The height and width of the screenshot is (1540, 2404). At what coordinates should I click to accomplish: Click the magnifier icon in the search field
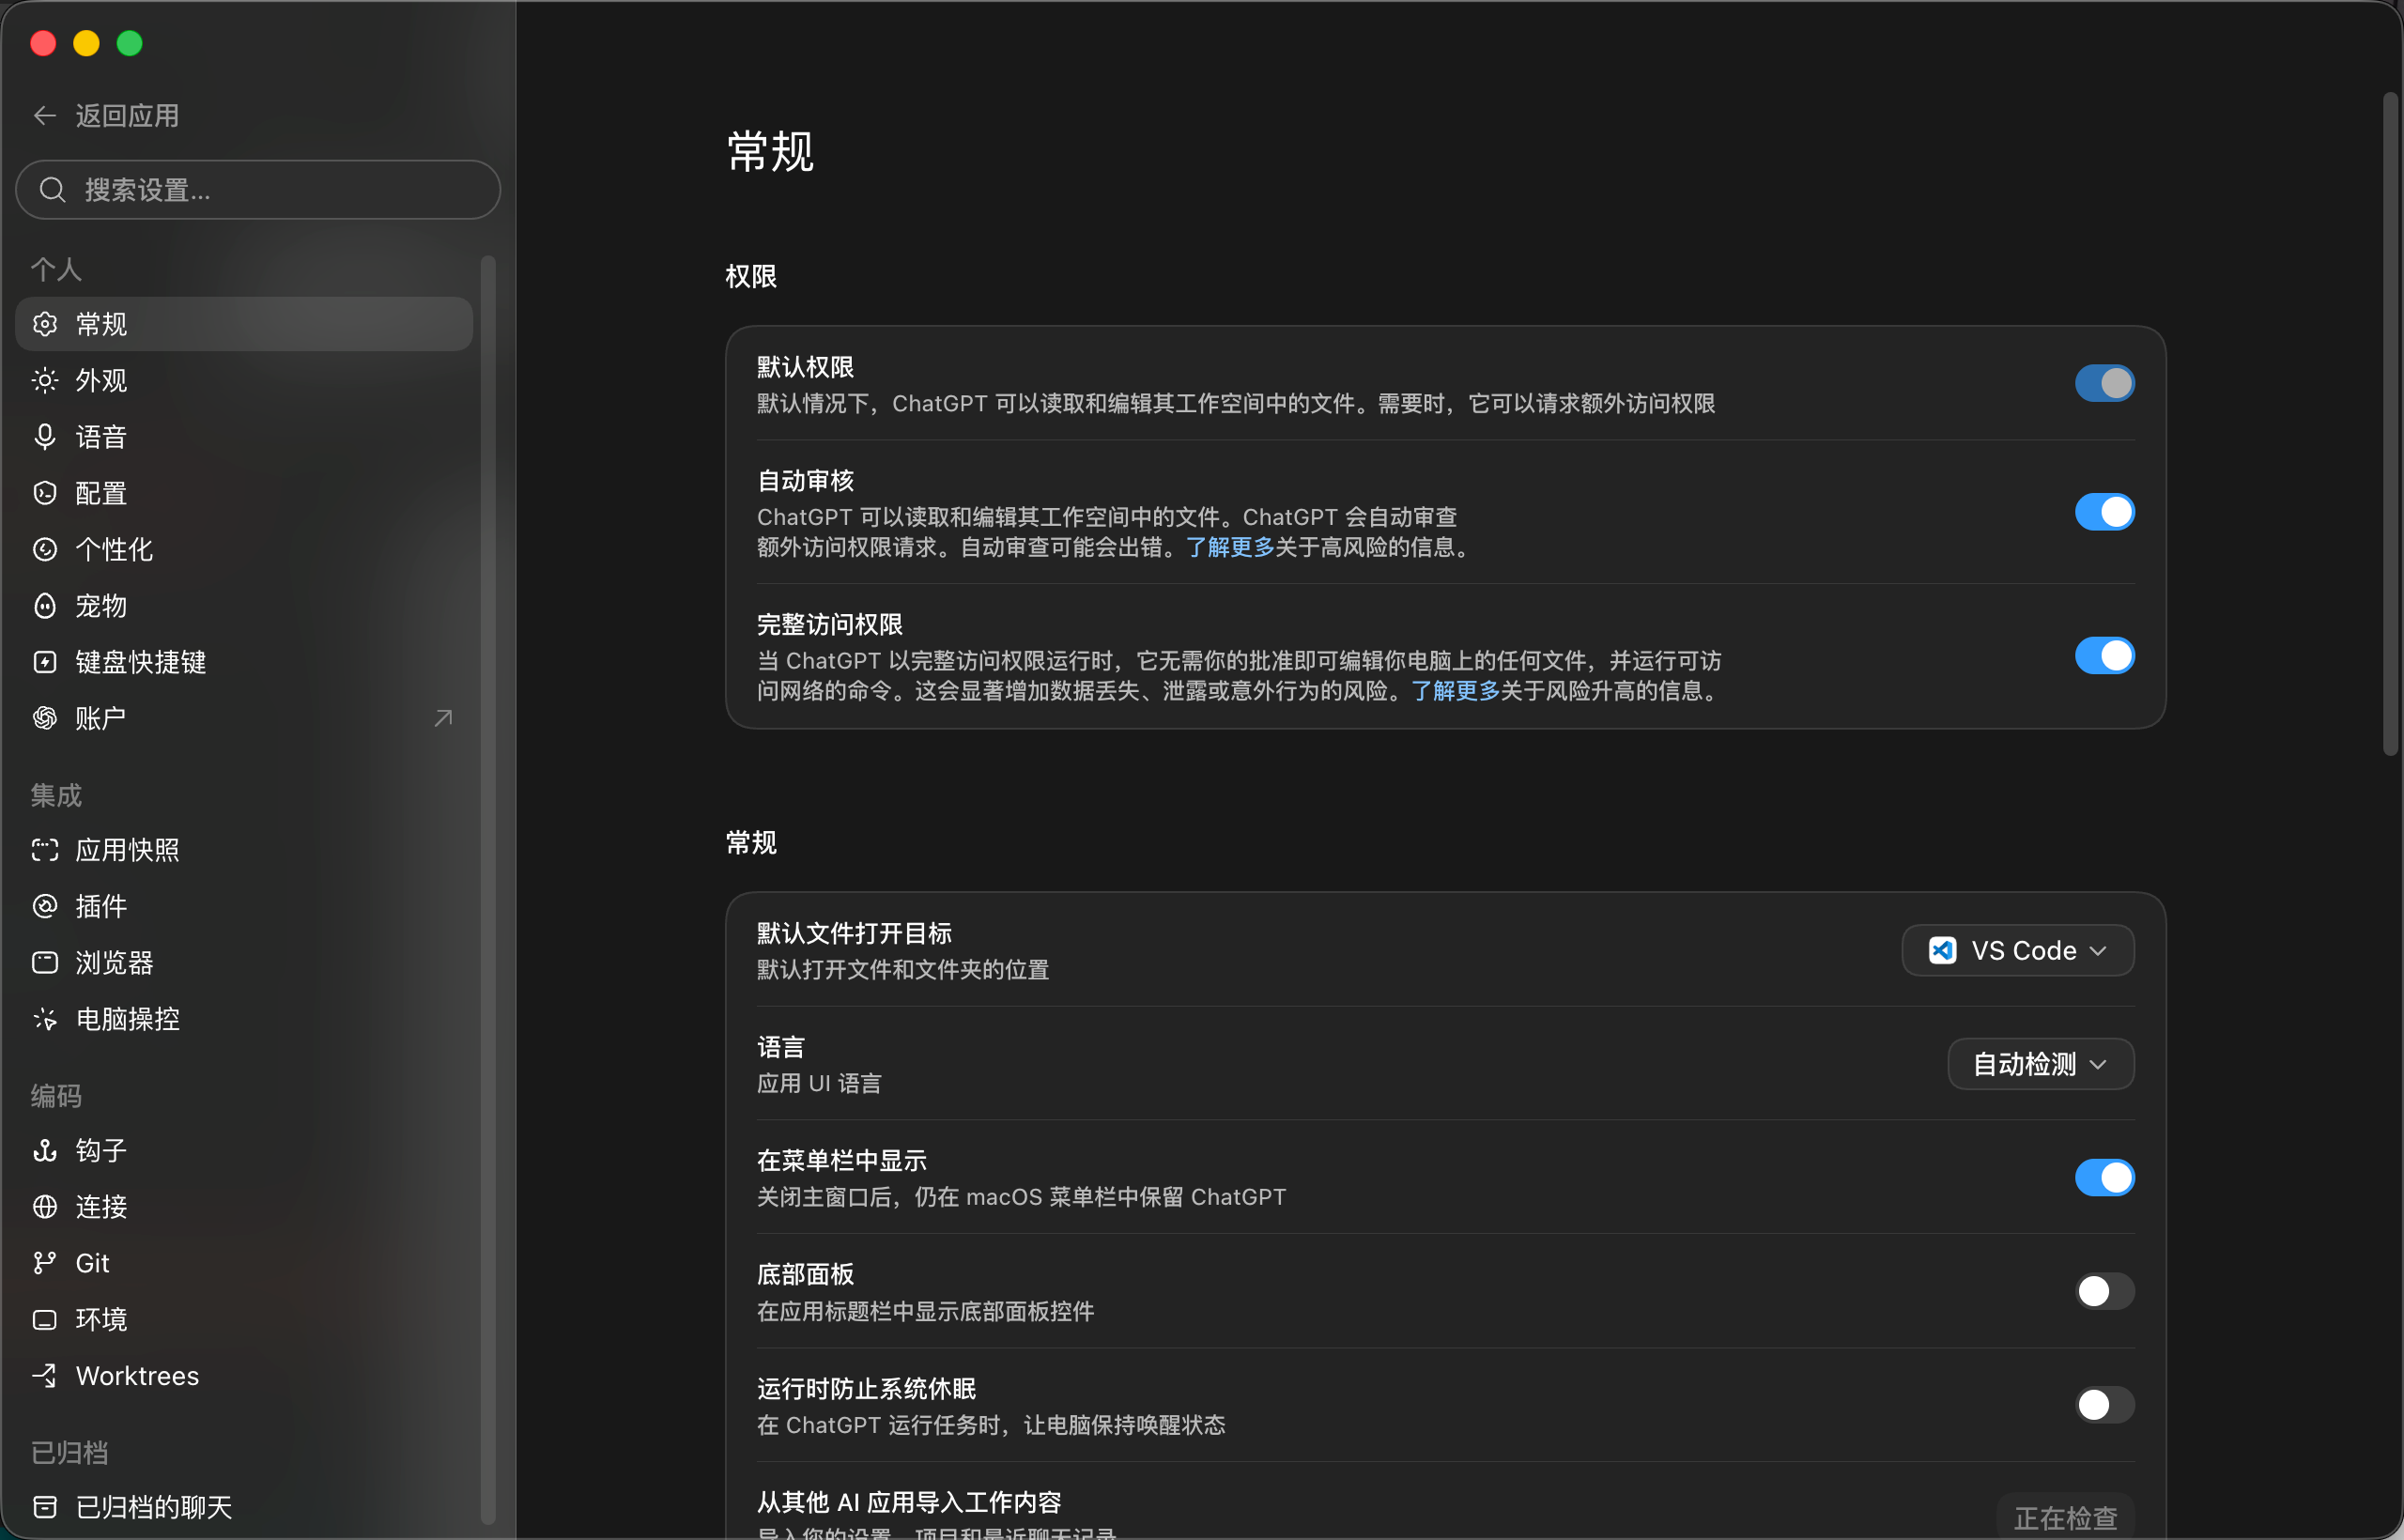[52, 190]
